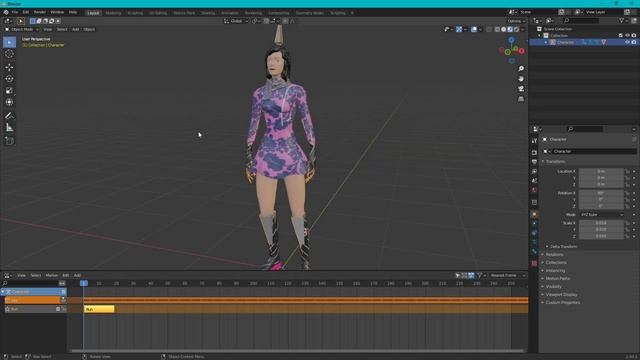This screenshot has height=360, width=640.
Task: Open the Output properties tab
Action: click(534, 162)
